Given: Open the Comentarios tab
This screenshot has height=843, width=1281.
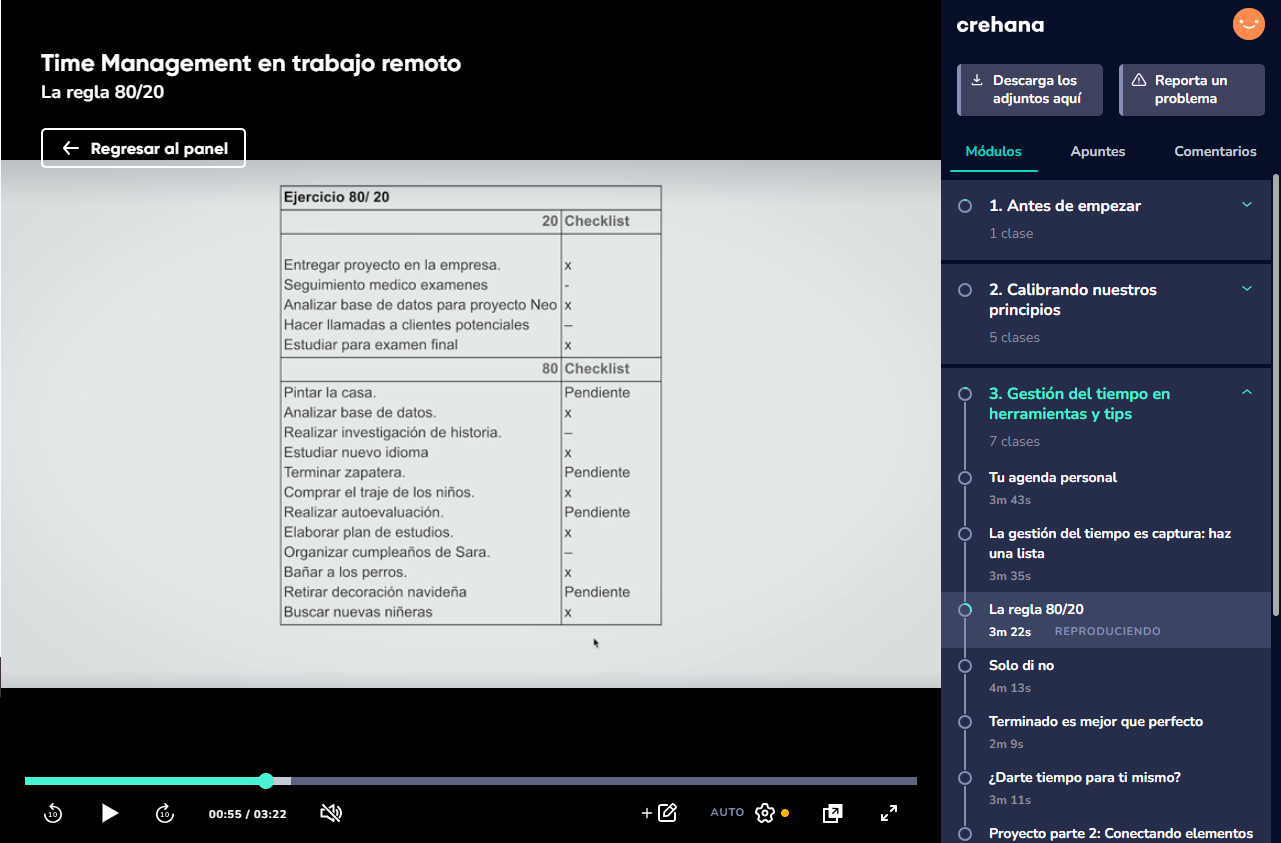Looking at the screenshot, I should tap(1215, 151).
